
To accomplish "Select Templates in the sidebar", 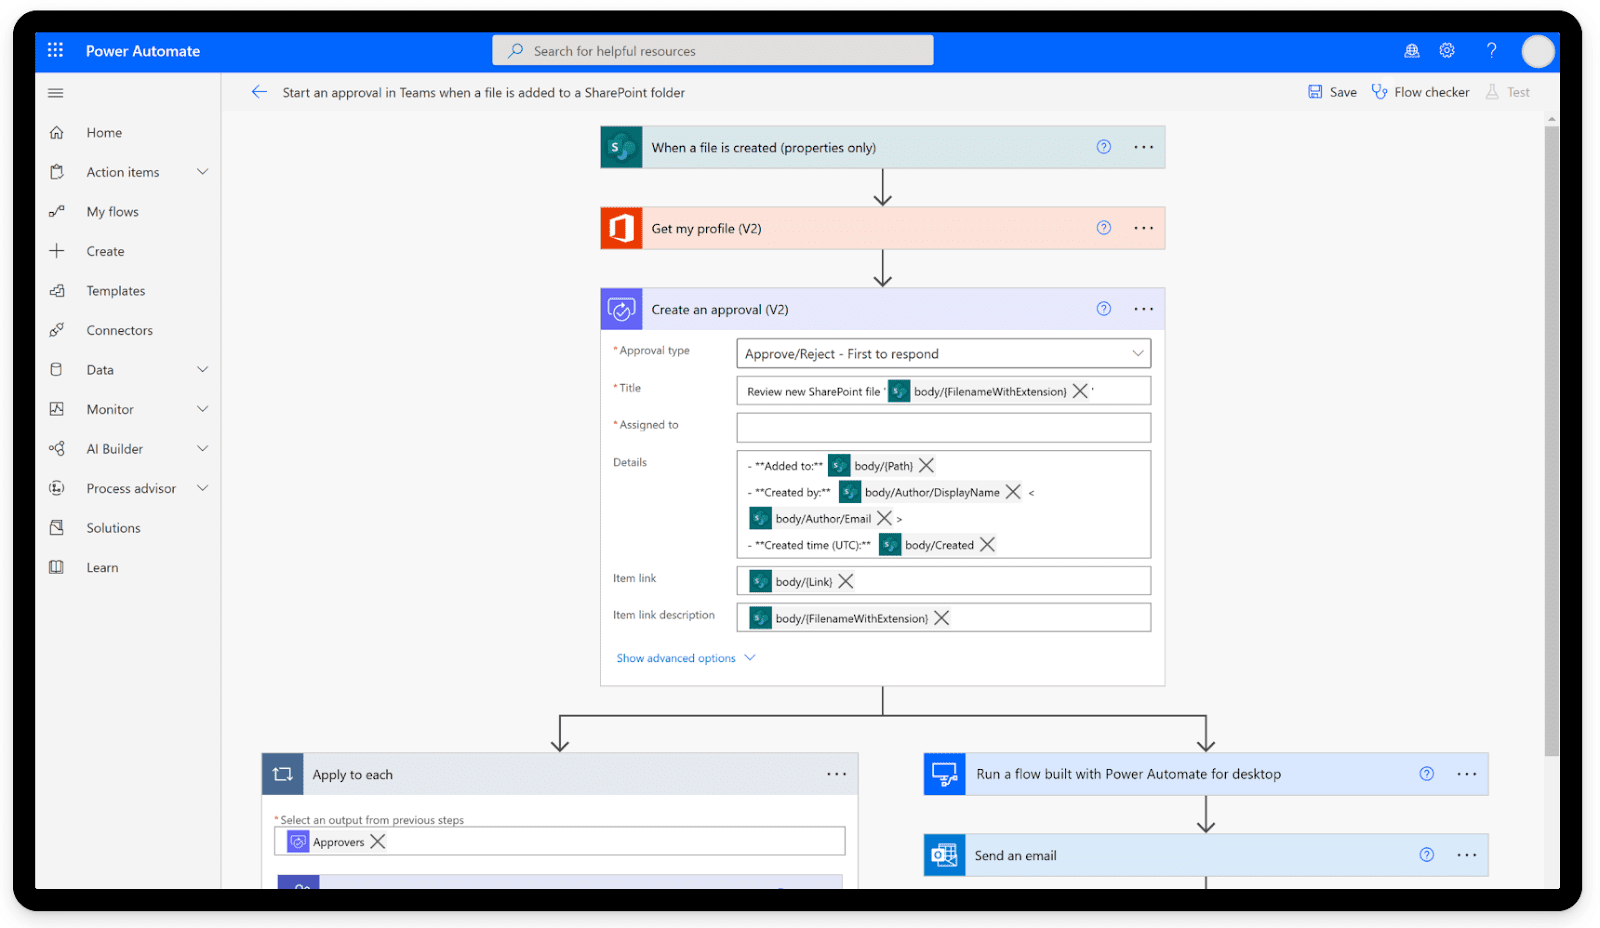I will (114, 290).
